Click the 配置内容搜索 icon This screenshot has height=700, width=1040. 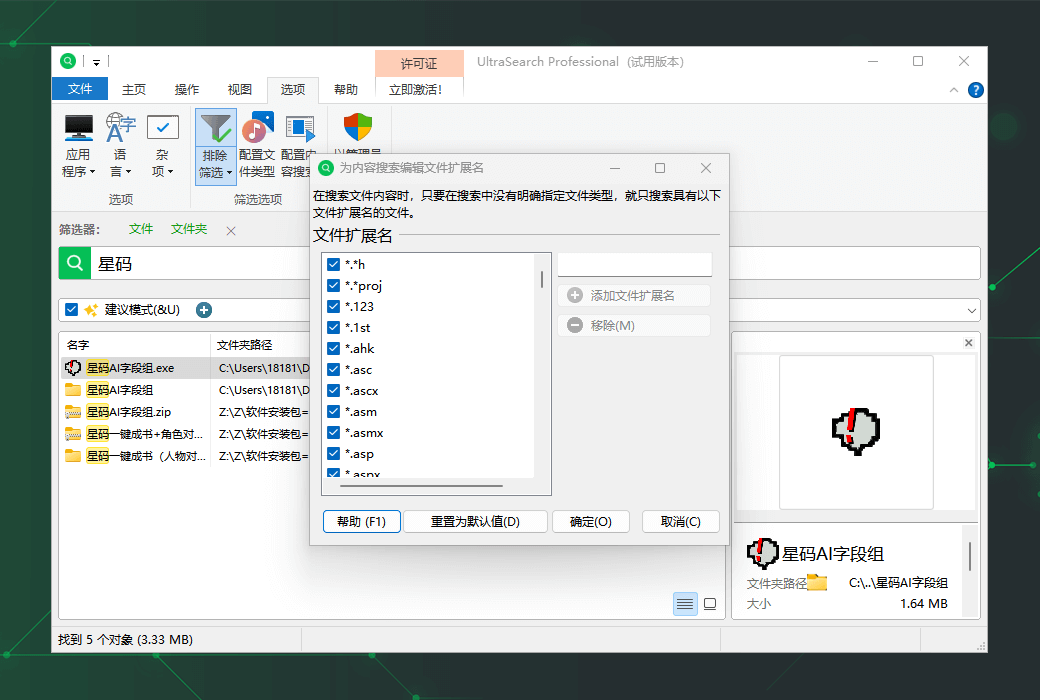pos(300,128)
